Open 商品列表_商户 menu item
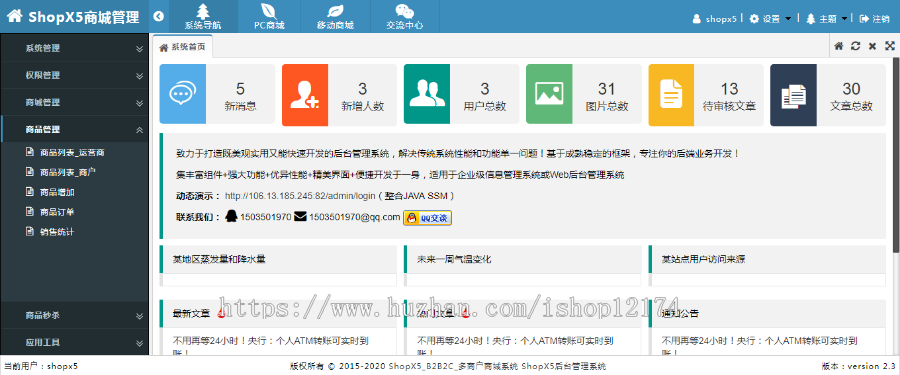Viewport: 900px width, 375px height. click(x=61, y=172)
